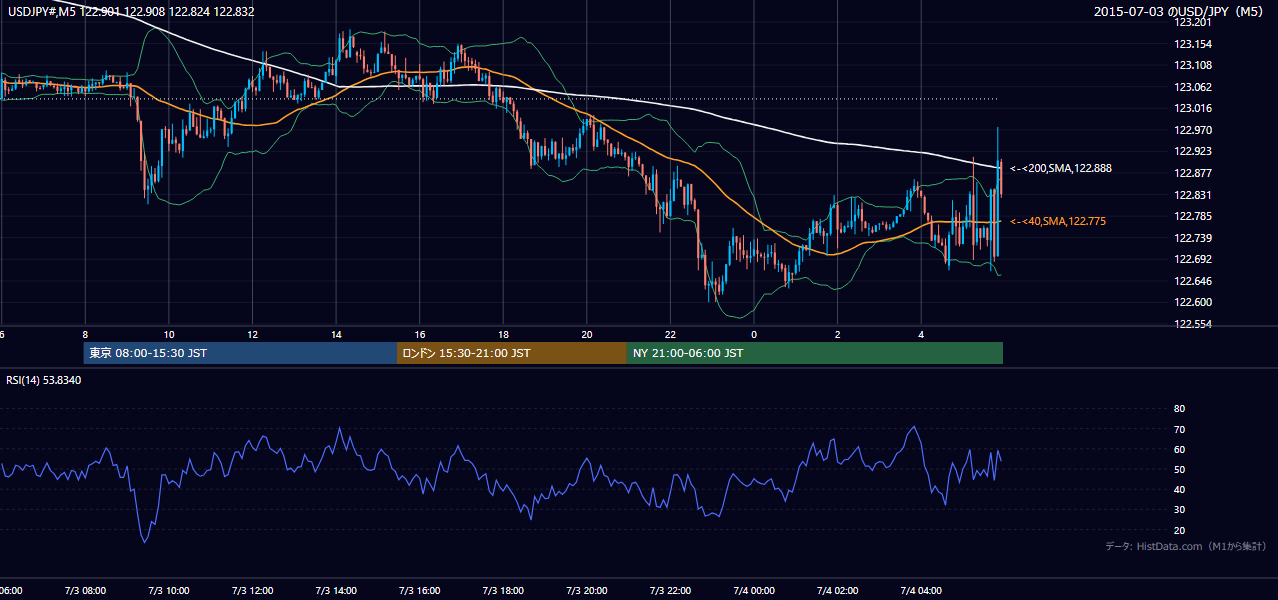1278x600 pixels.
Task: Click the 7/3 14:00 bottom time label
Action: [336, 590]
